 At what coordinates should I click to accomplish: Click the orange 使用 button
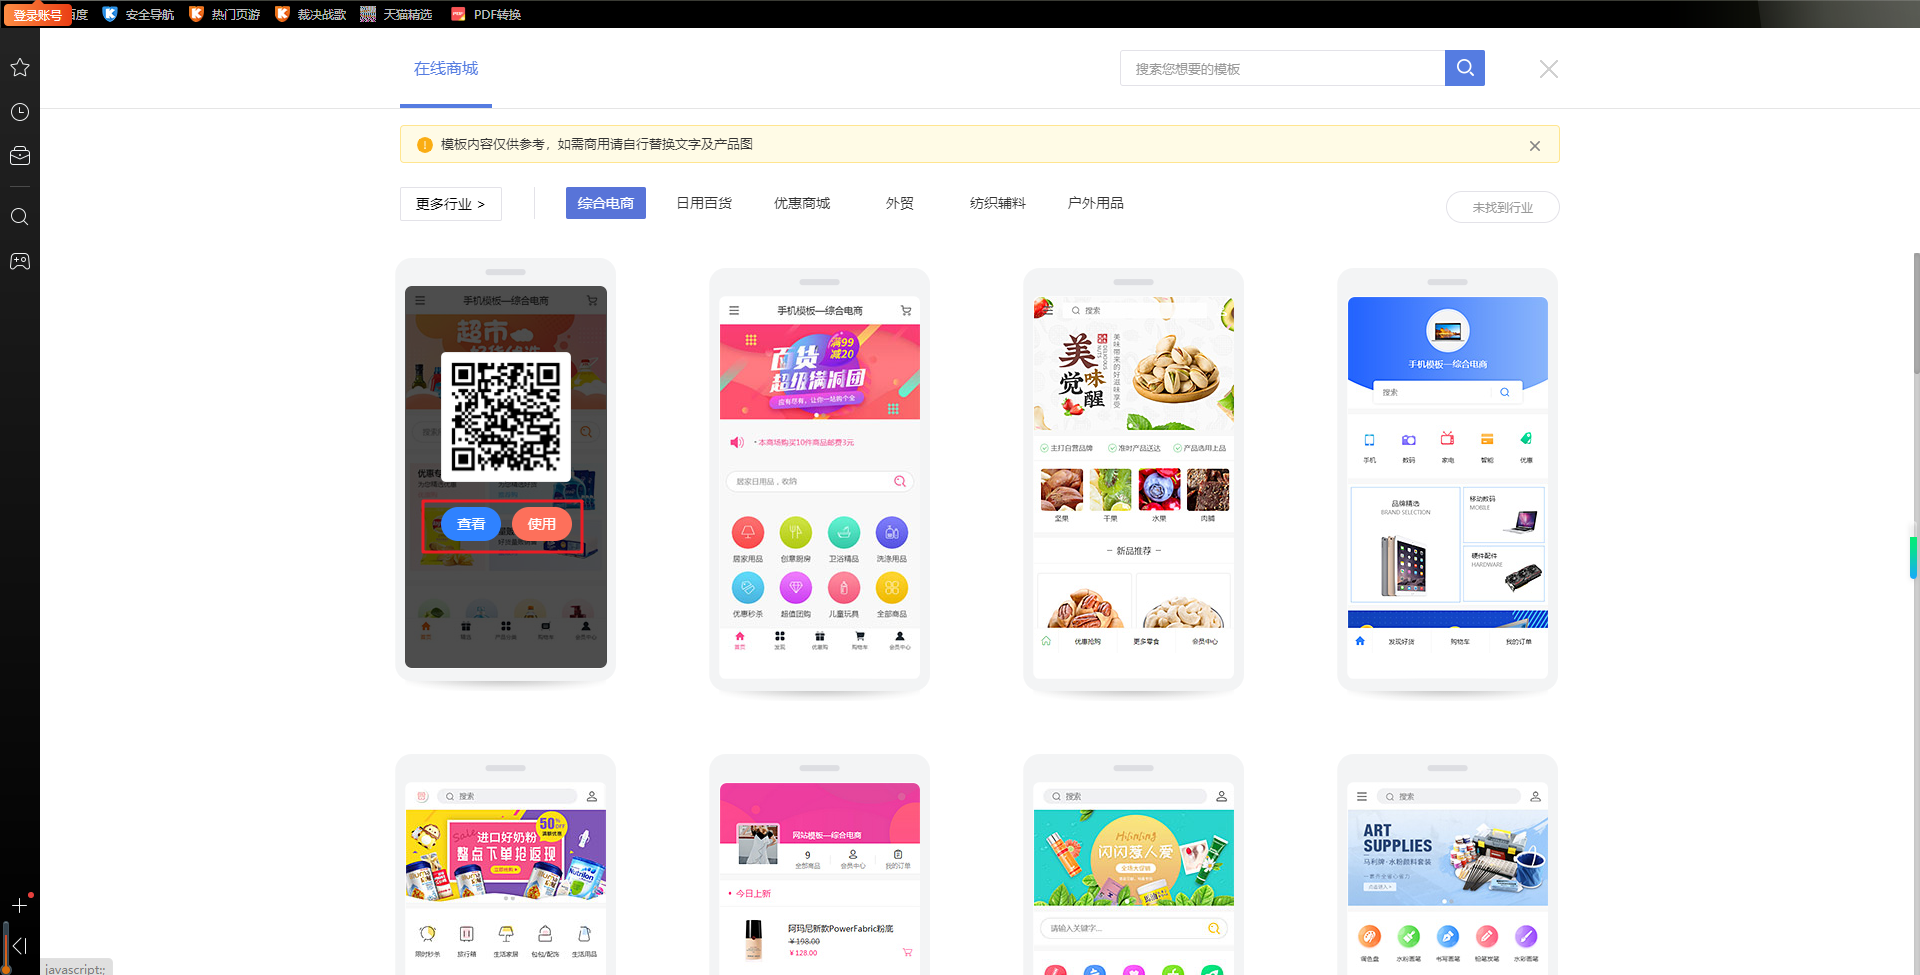pos(542,524)
